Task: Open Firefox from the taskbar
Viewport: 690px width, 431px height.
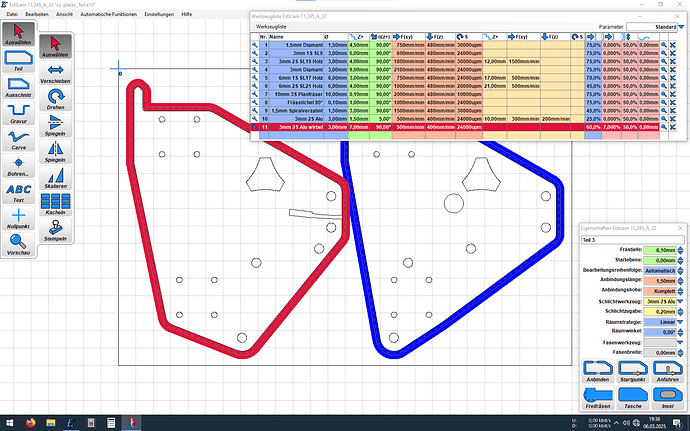Action: tap(30, 423)
